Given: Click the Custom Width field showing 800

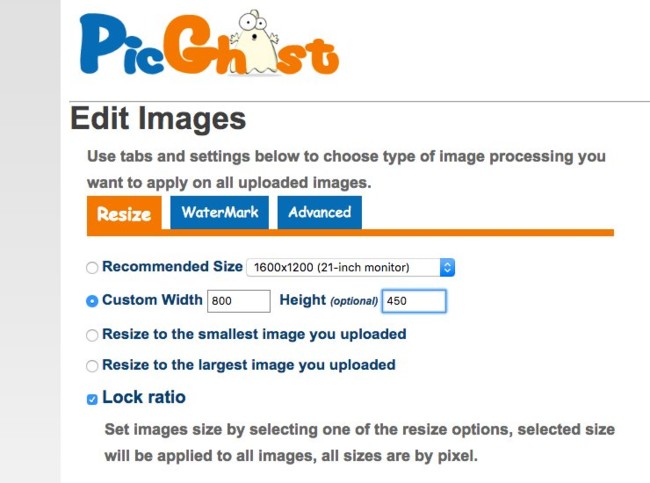Looking at the screenshot, I should pos(239,301).
